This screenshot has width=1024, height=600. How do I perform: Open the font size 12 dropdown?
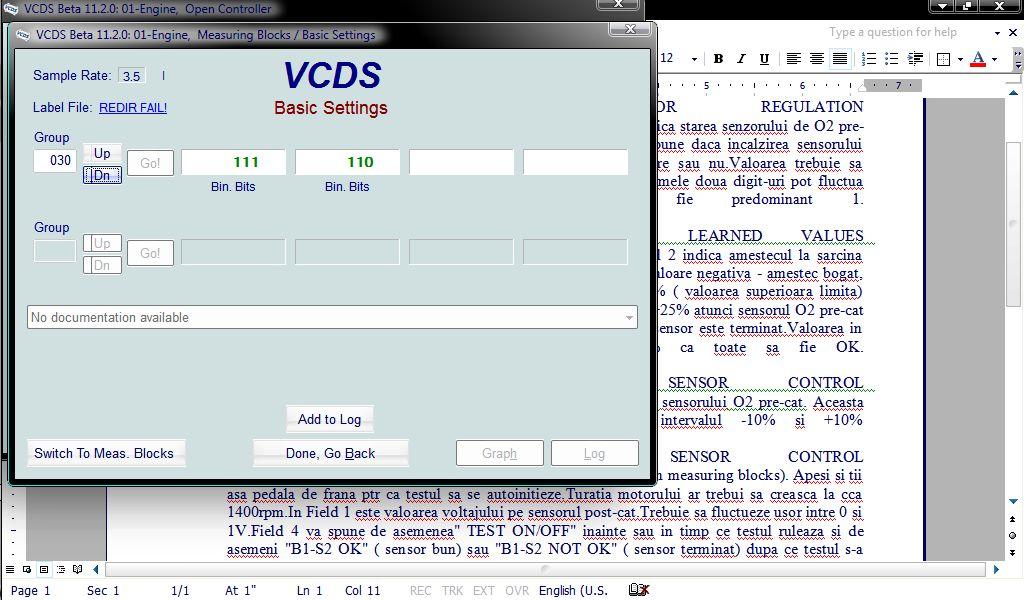coord(694,59)
